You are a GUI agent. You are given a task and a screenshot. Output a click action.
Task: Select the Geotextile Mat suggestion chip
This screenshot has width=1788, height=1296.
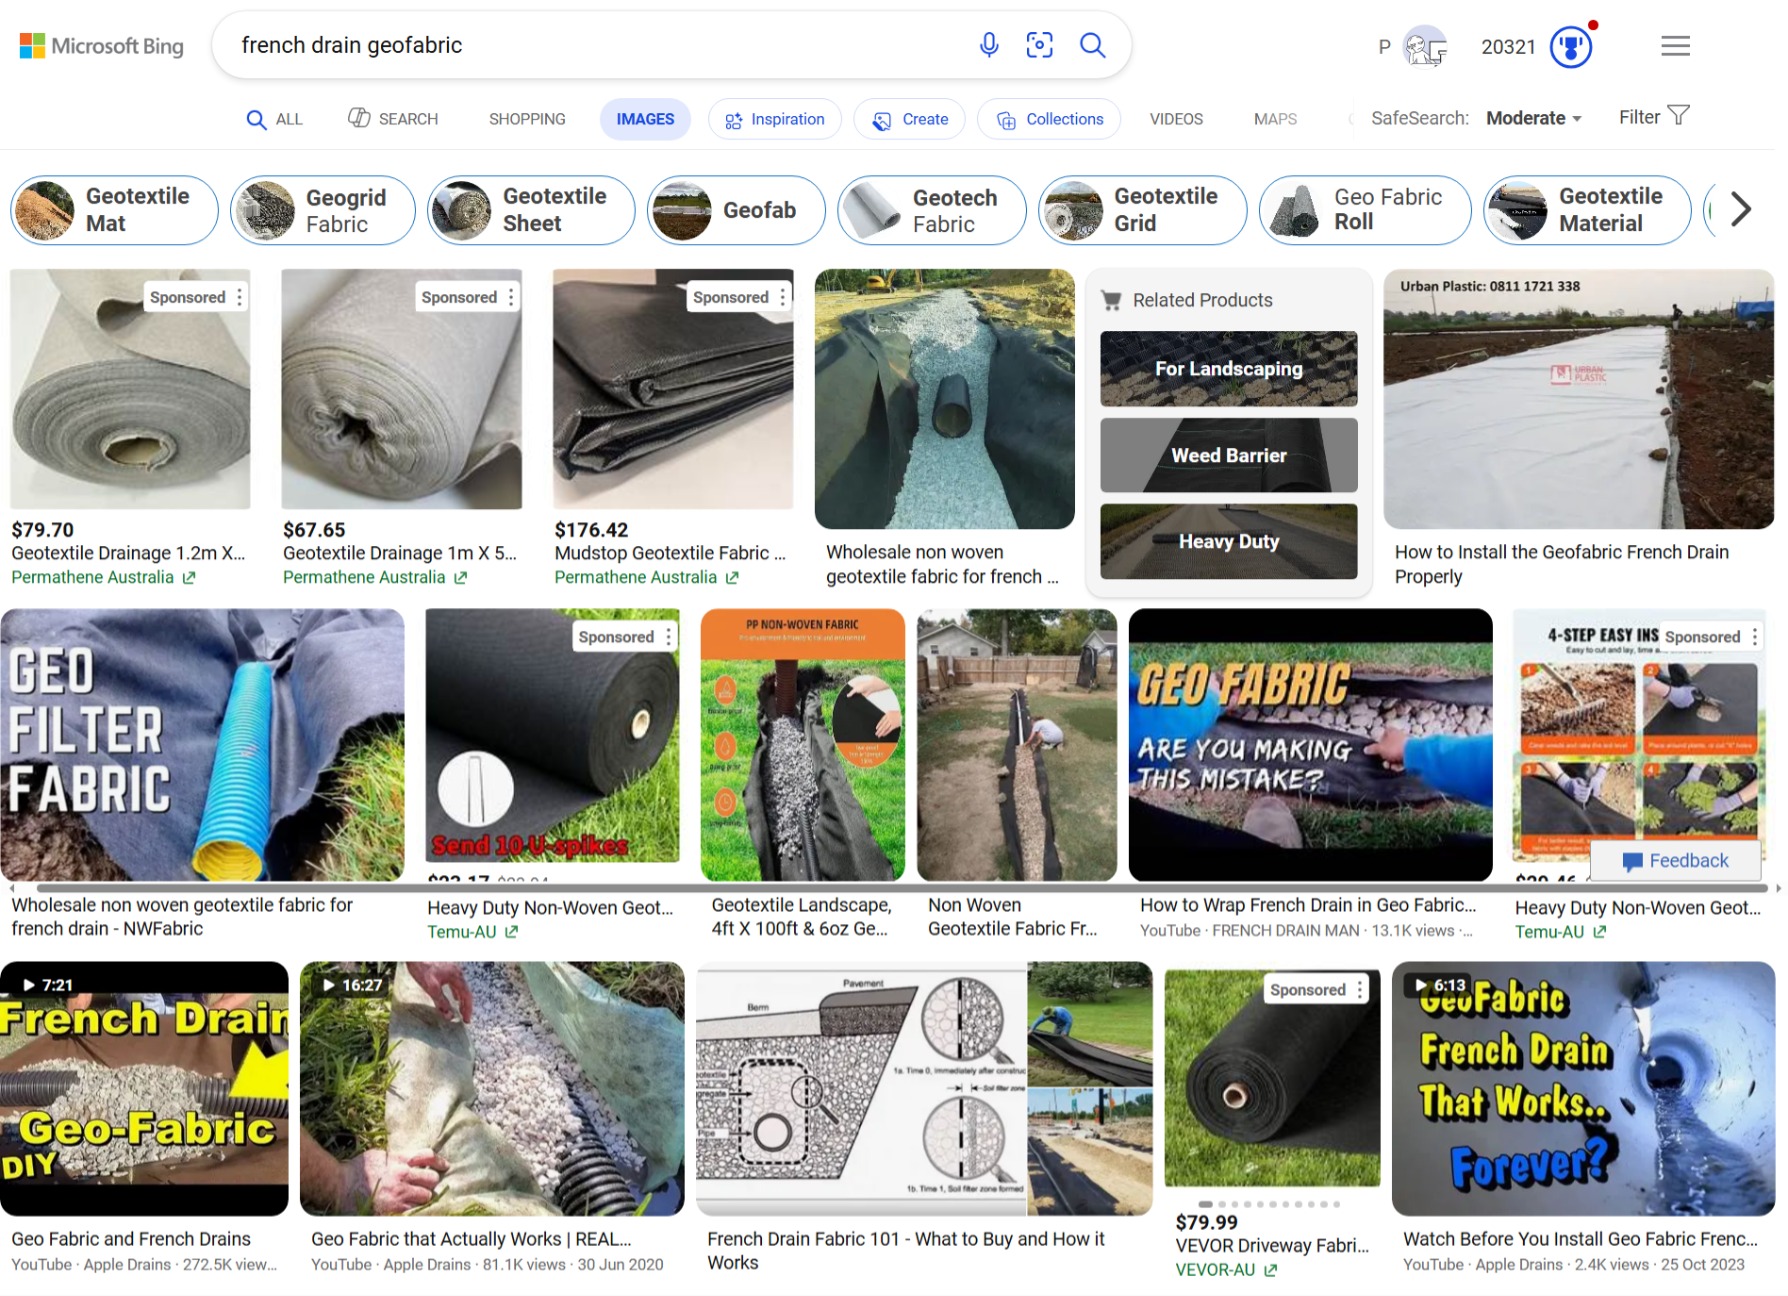[114, 210]
